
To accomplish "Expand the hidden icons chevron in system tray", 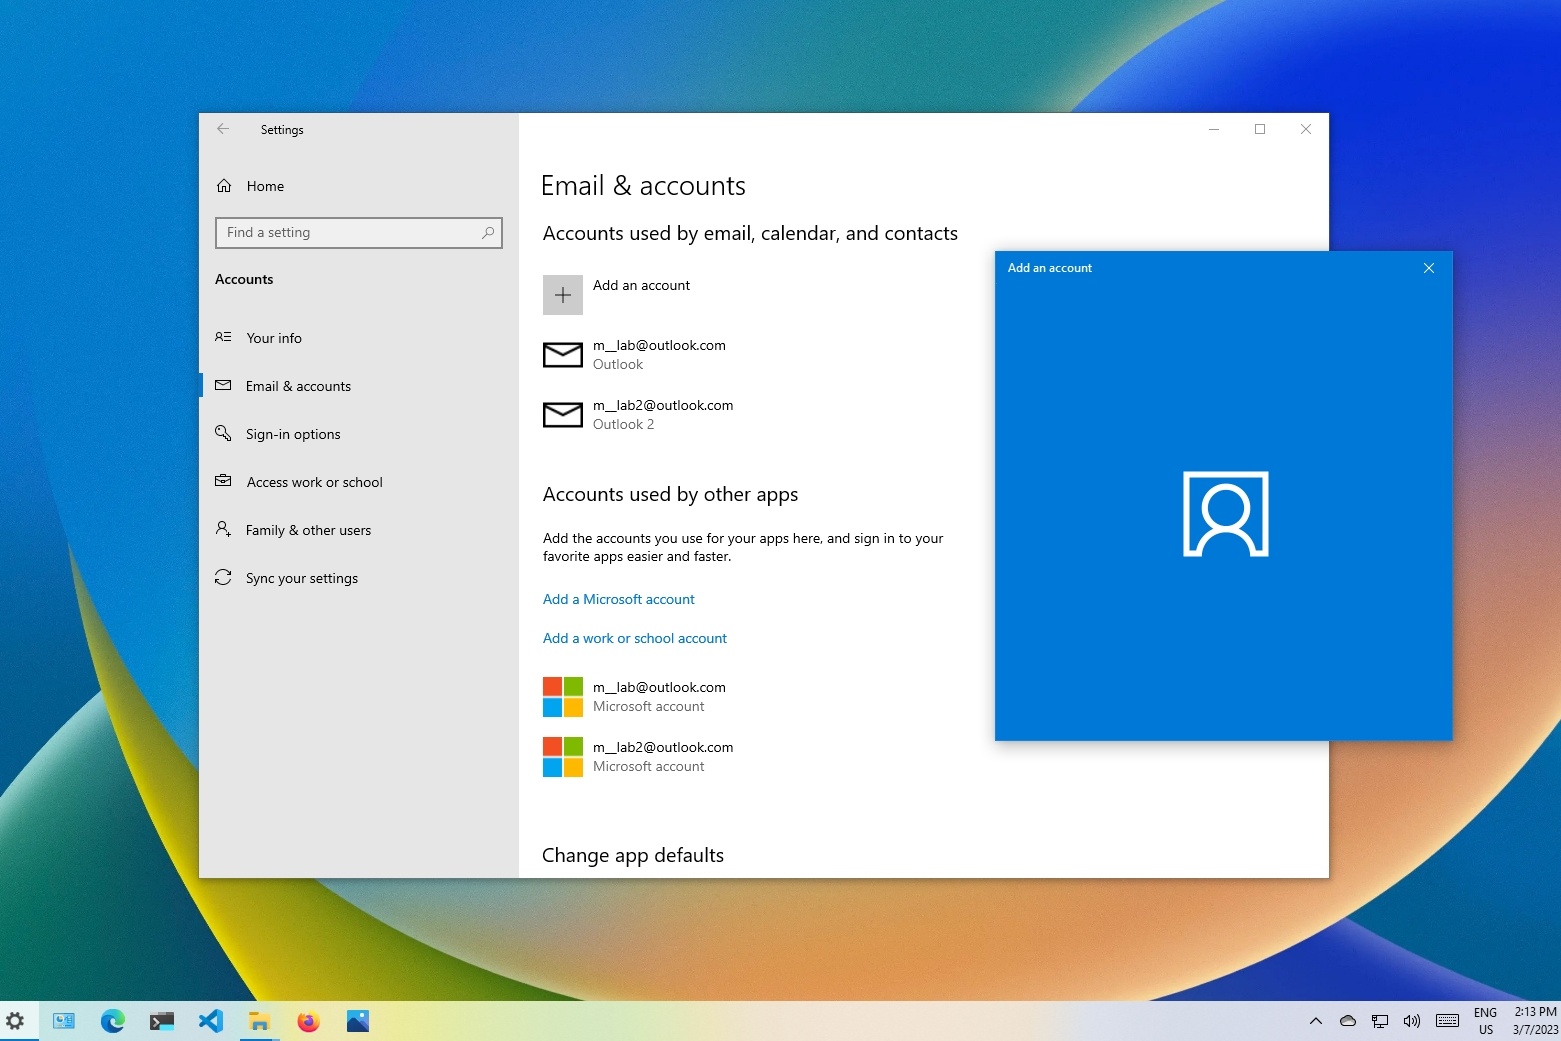I will pyautogui.click(x=1315, y=1021).
